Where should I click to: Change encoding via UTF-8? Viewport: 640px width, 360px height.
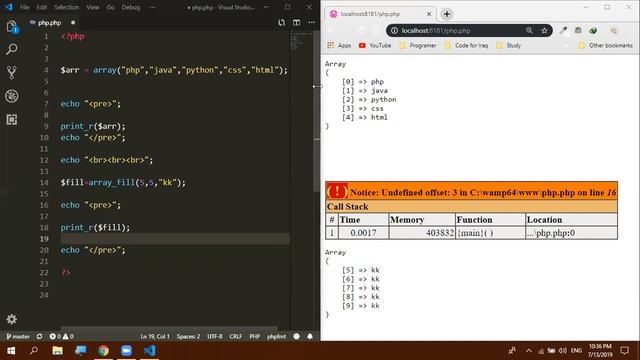(215, 336)
